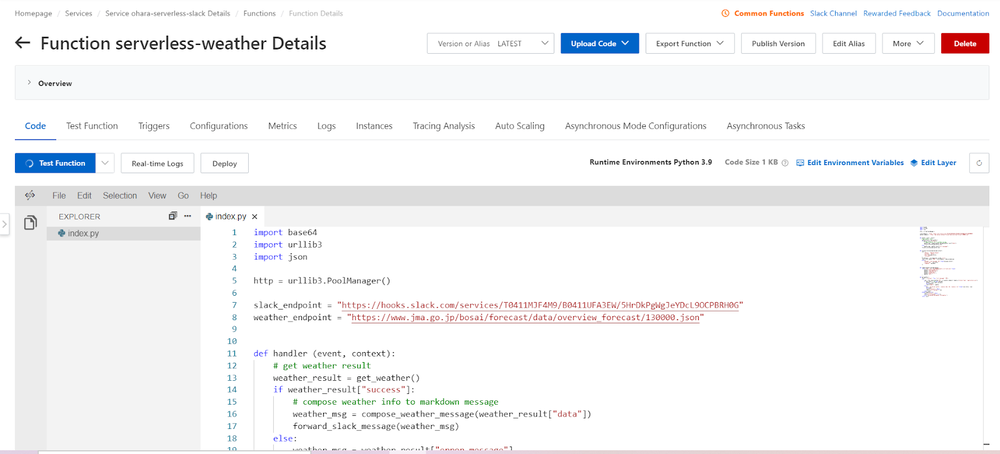The height and width of the screenshot is (454, 1000).
Task: Open the Explorer files icon in the activity bar
Action: click(30, 221)
